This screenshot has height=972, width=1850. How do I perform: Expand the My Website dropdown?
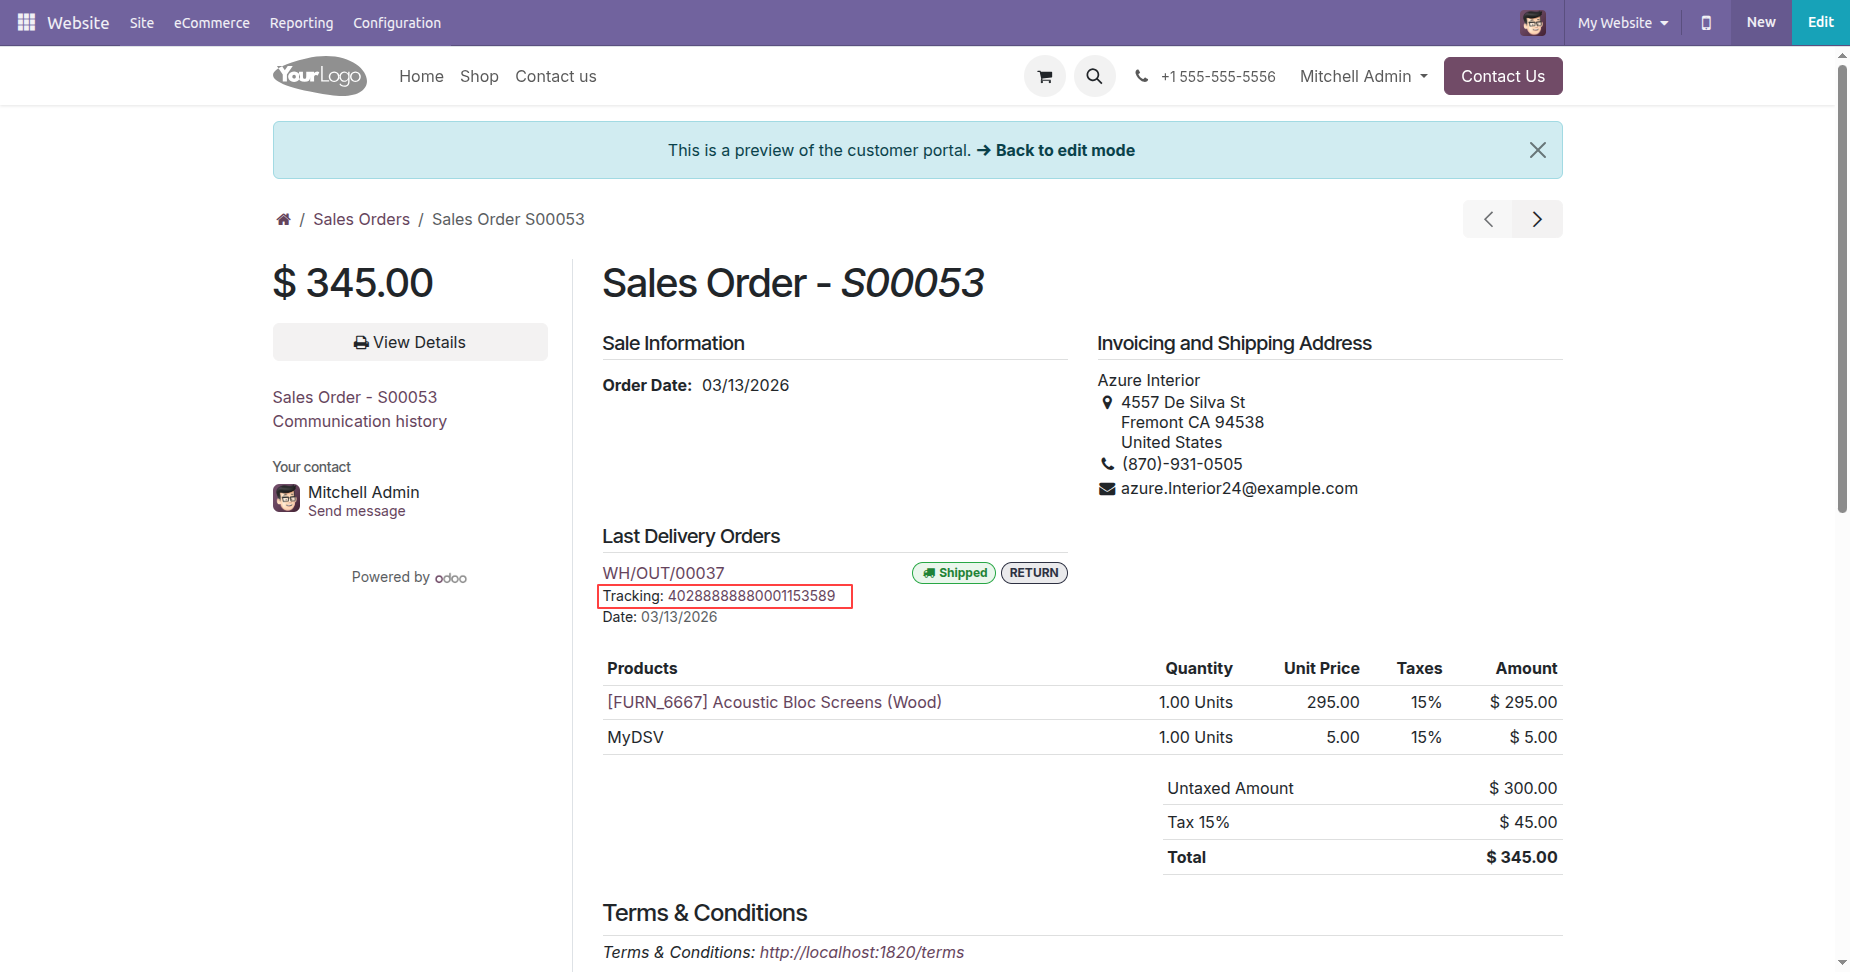coord(1622,22)
